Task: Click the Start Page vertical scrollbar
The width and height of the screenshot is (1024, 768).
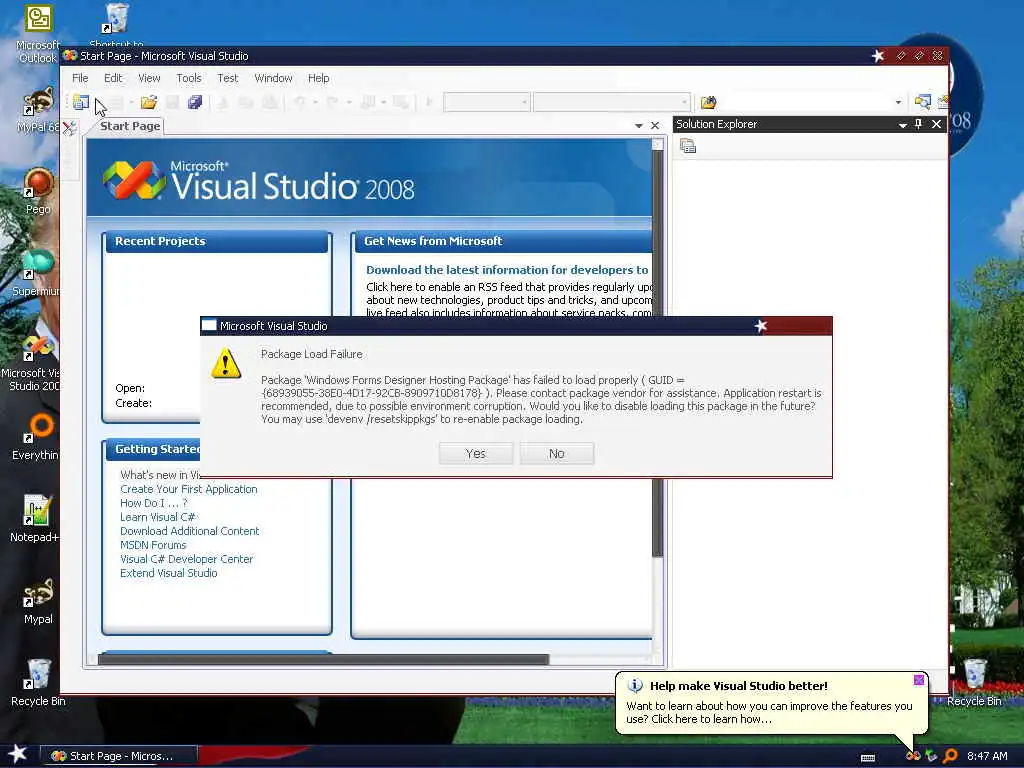Action: pyautogui.click(x=658, y=353)
